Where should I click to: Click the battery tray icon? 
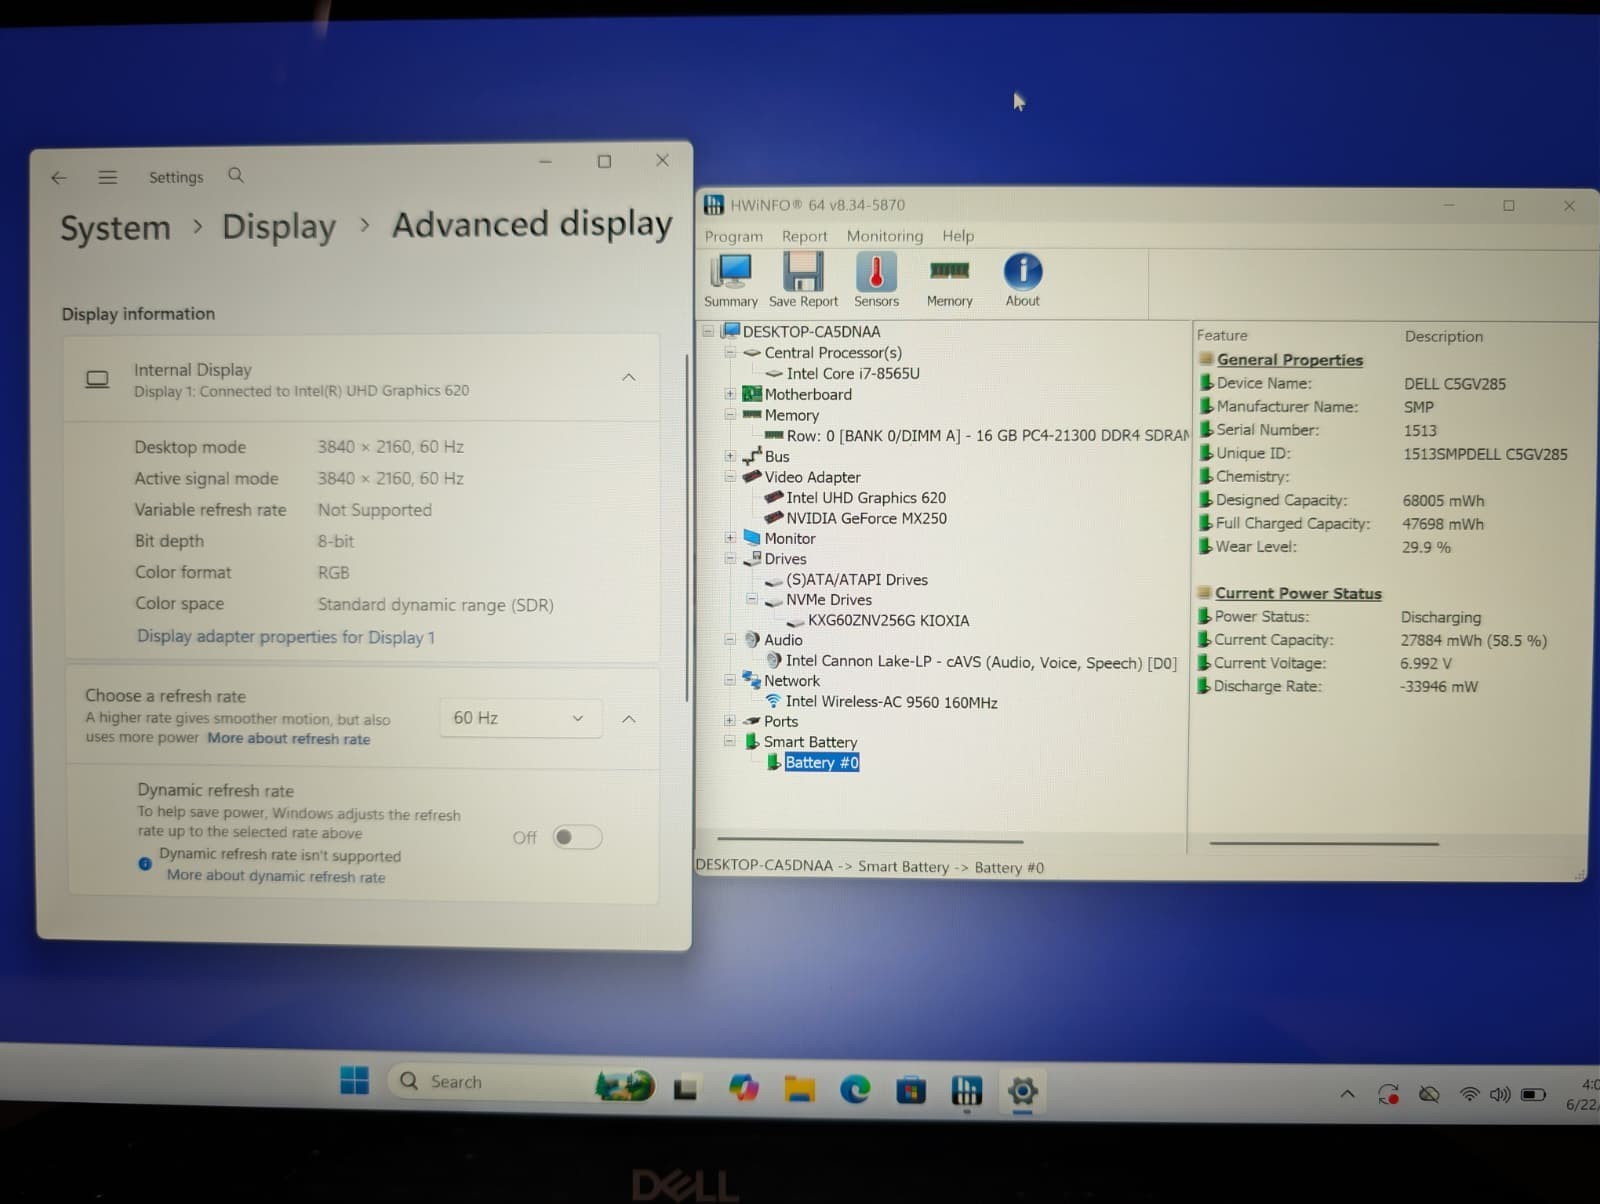(1533, 1094)
